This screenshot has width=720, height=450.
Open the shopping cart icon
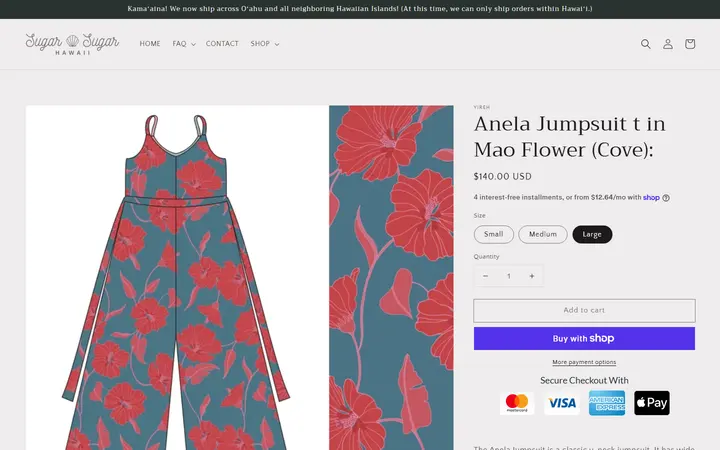click(x=690, y=44)
